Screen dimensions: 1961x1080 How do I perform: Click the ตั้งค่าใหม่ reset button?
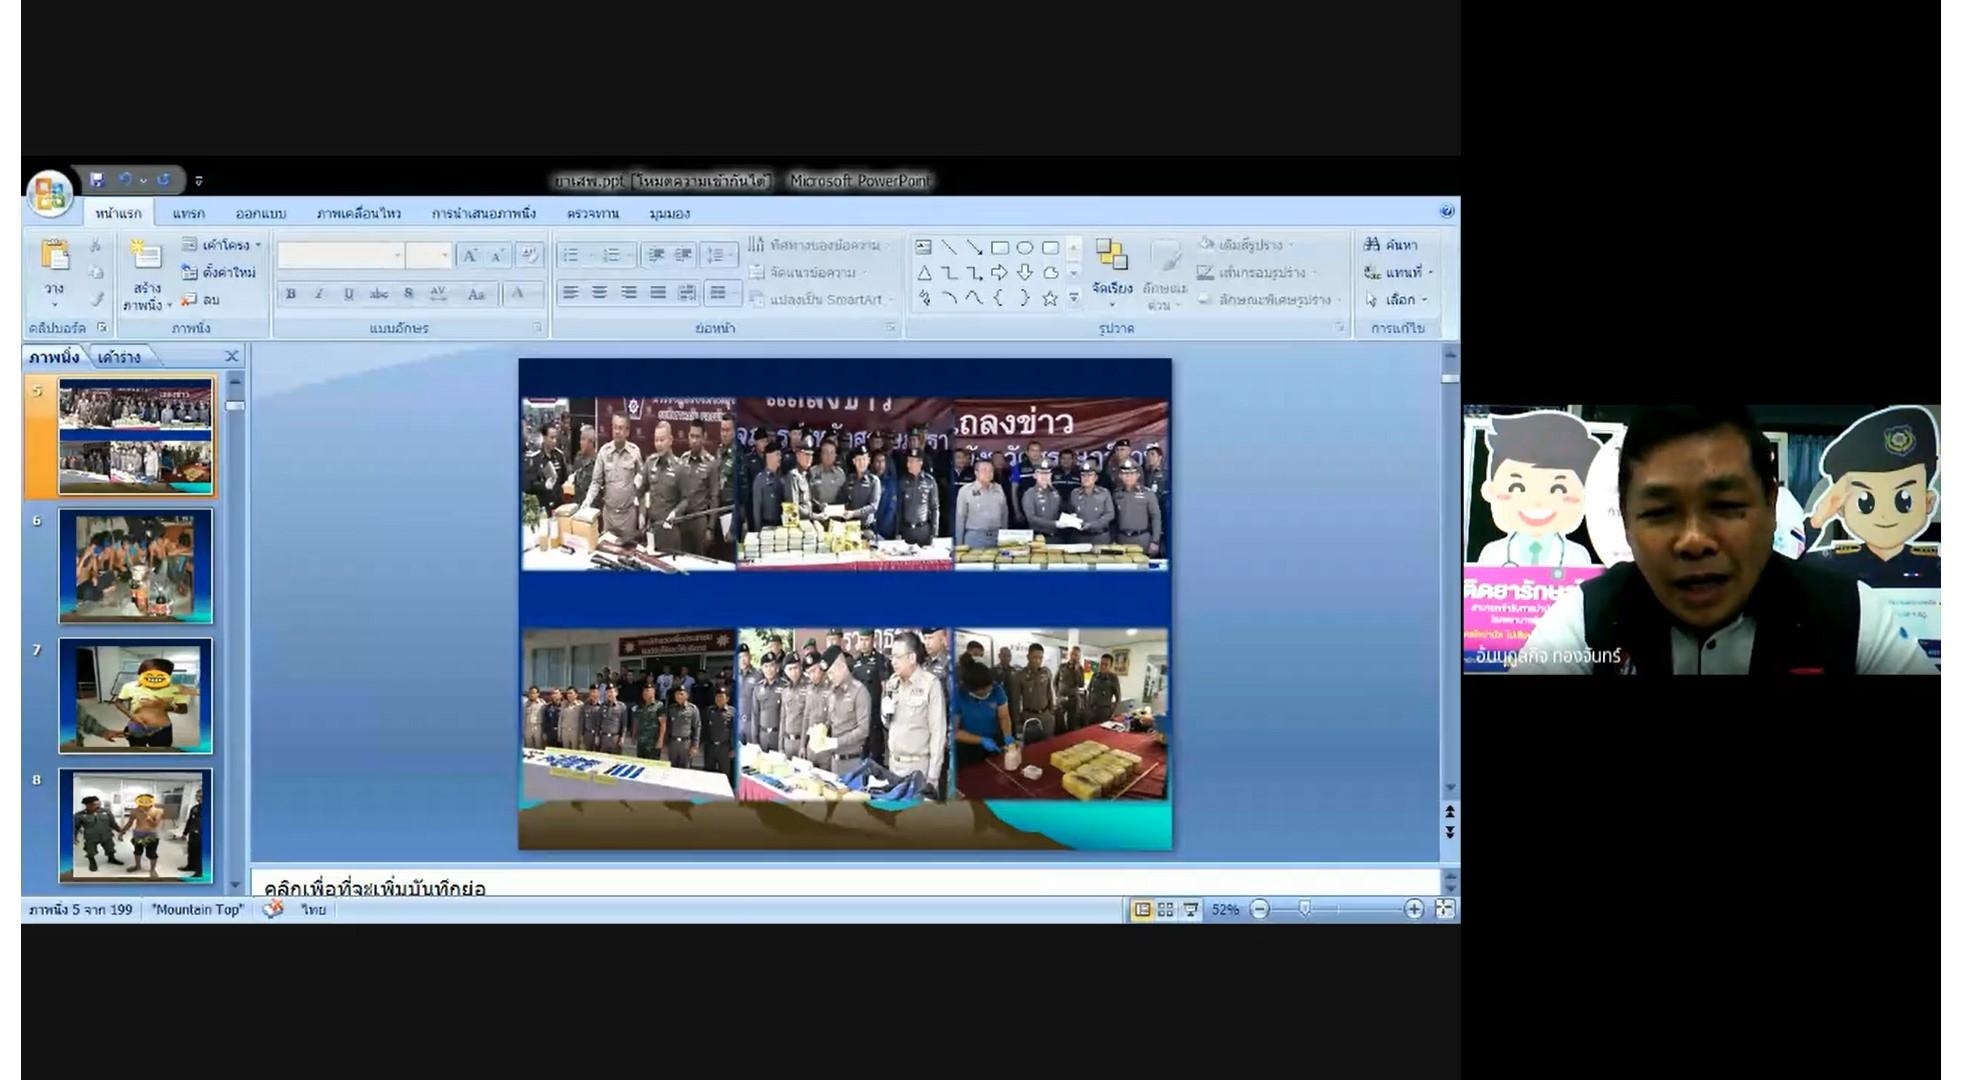(218, 272)
